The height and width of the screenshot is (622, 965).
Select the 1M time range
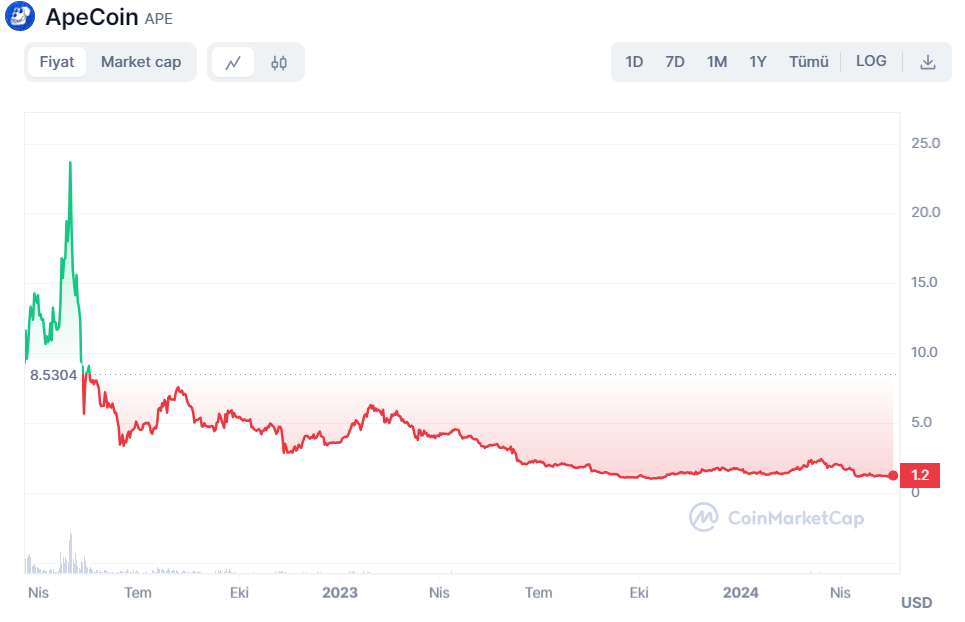pos(717,62)
